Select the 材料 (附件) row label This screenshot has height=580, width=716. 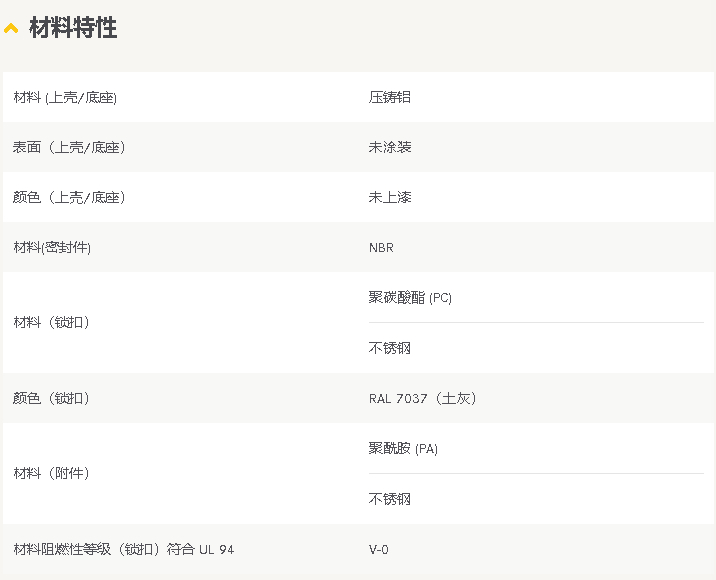pos(51,473)
